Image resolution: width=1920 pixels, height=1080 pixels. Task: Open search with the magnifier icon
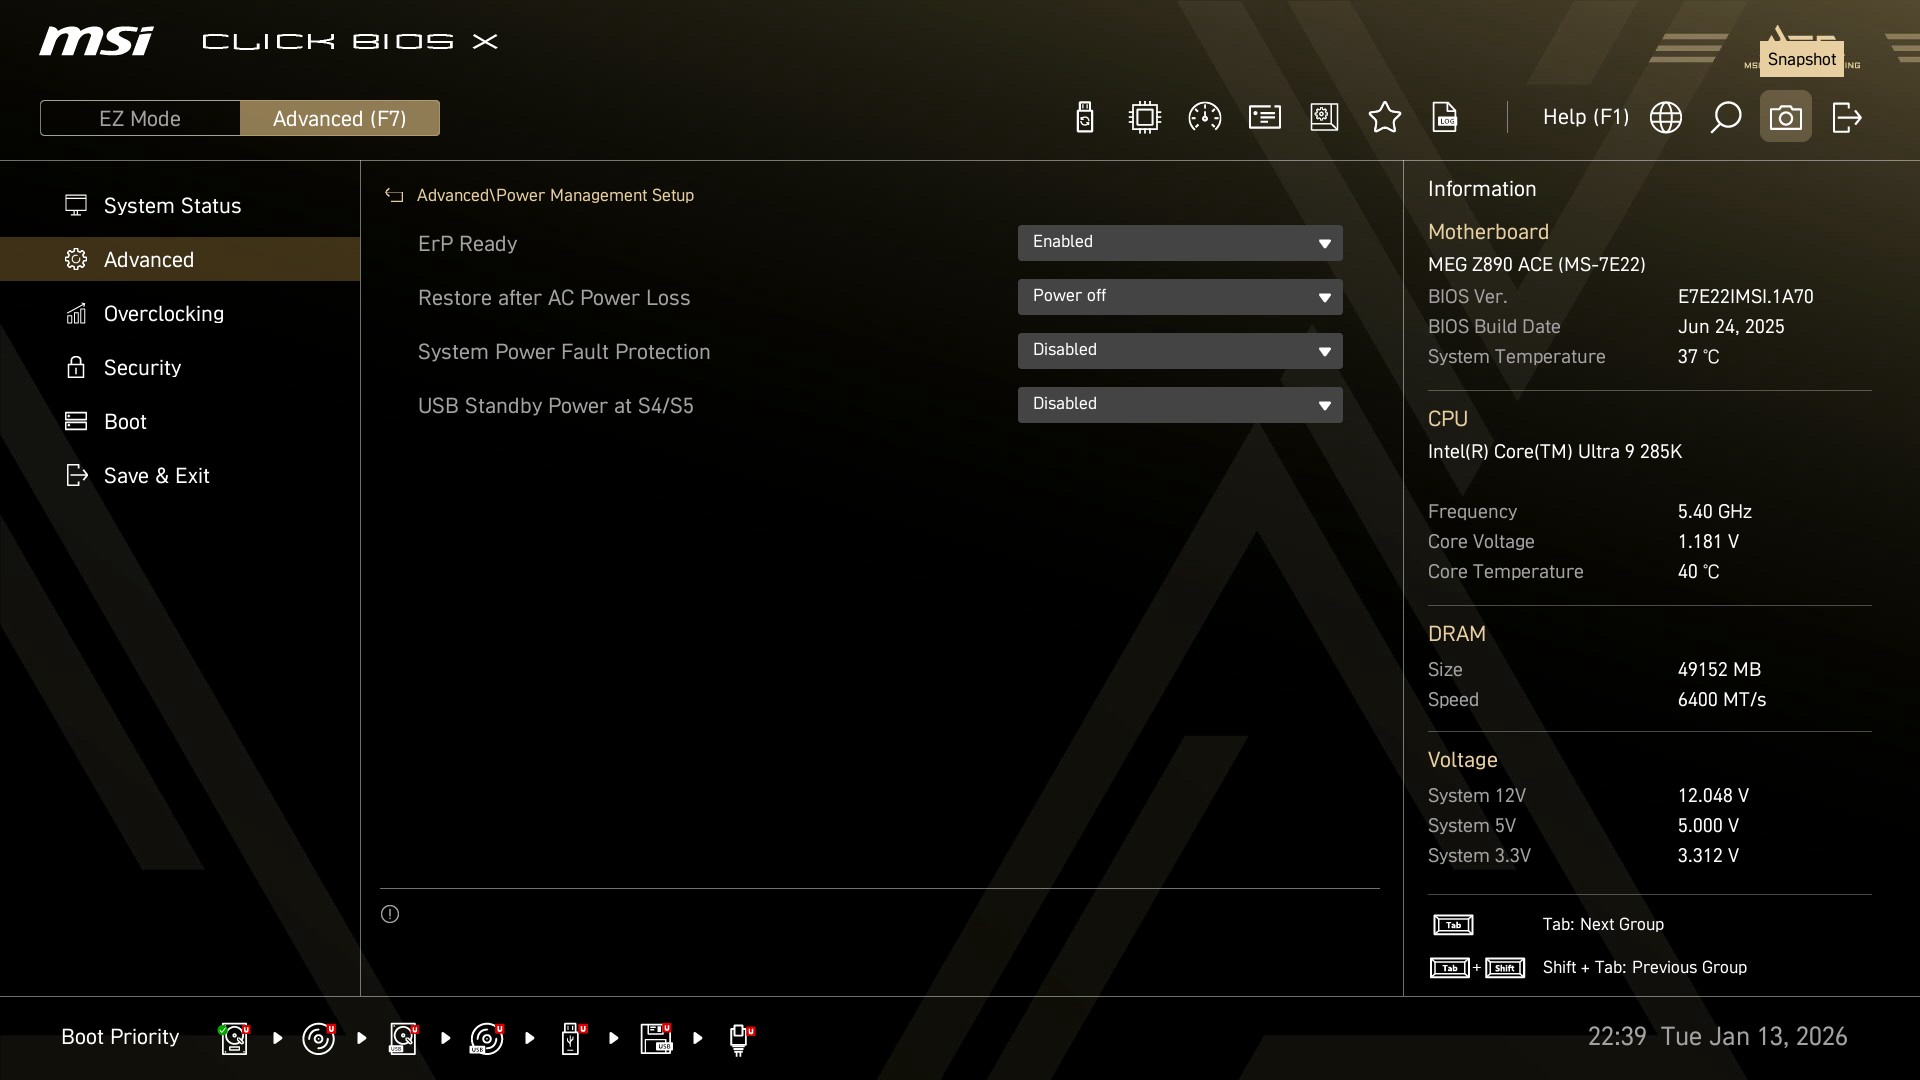1725,118
